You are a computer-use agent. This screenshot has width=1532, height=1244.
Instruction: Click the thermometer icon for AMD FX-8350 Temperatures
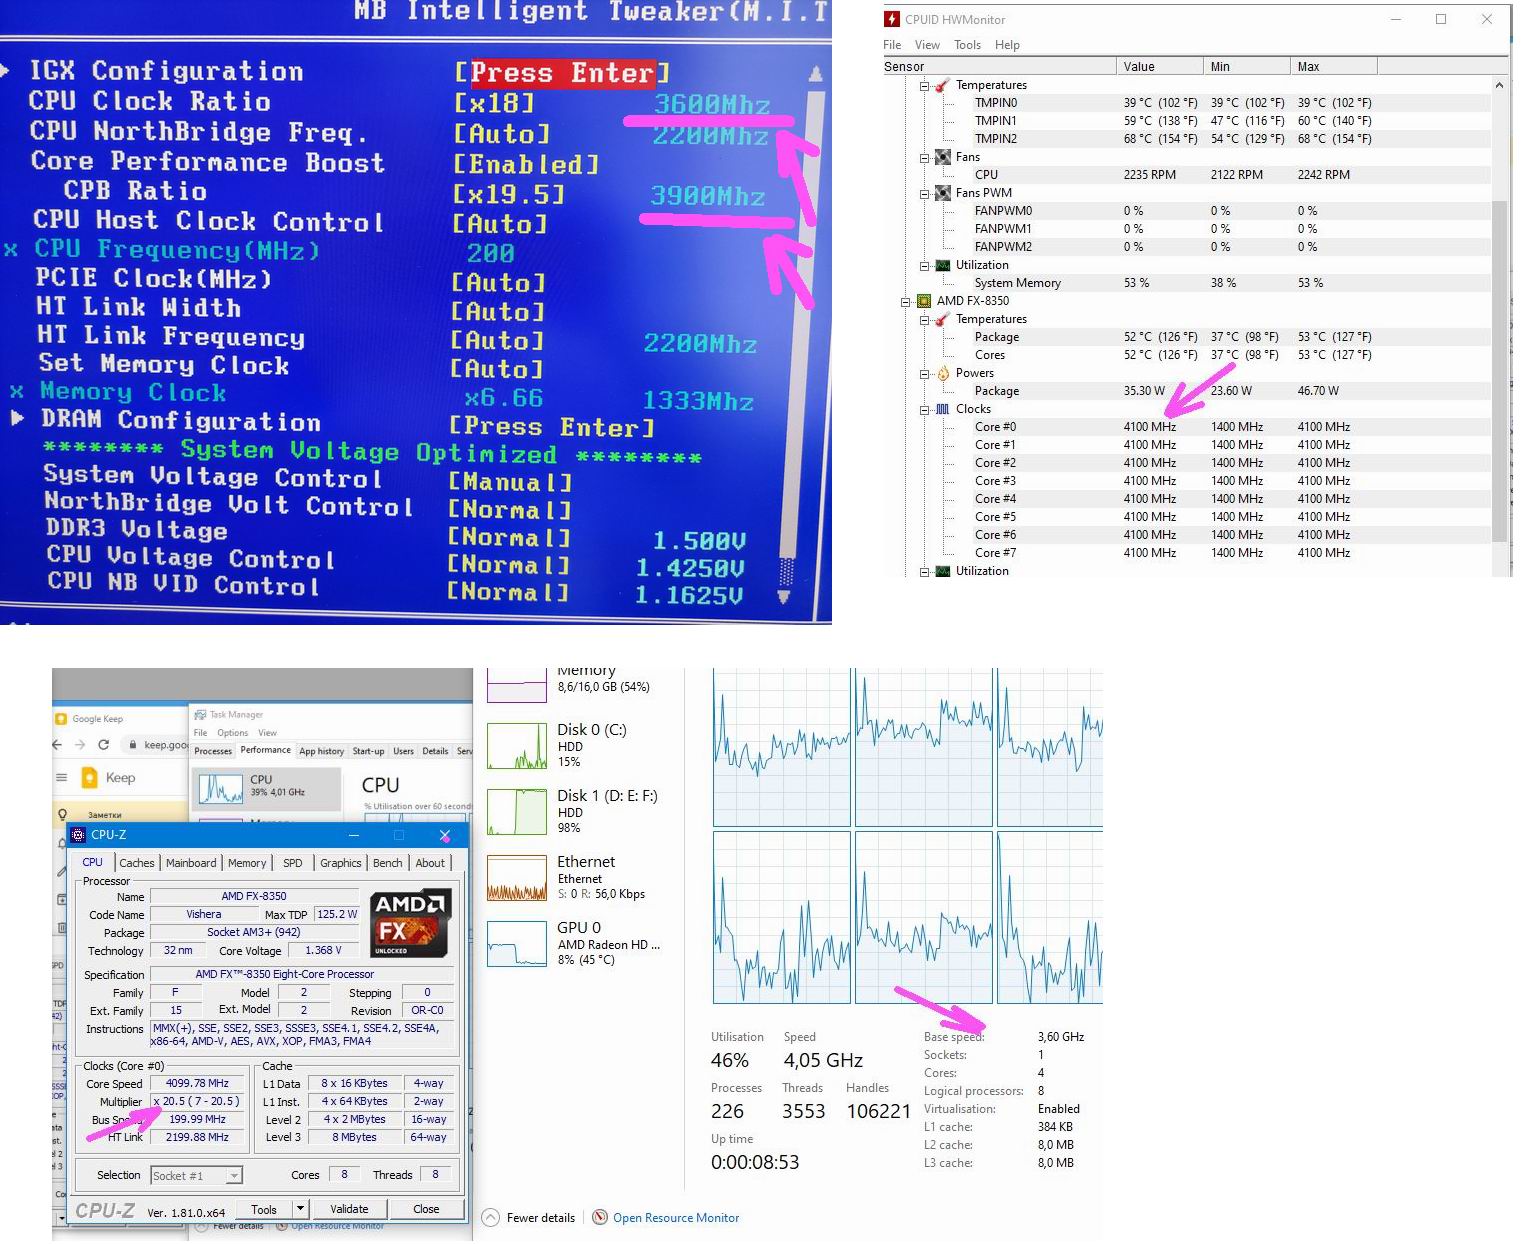[x=942, y=319]
